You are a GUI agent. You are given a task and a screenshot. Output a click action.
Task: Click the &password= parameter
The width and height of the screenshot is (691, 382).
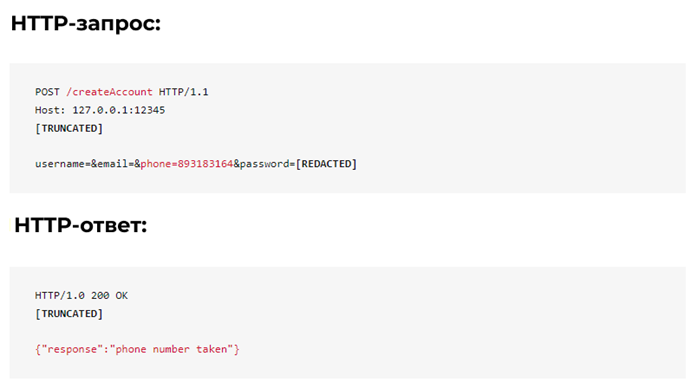[264, 163]
